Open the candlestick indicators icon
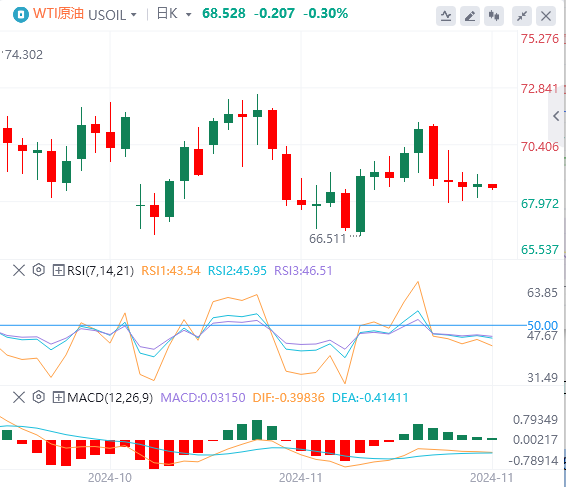 point(494,16)
